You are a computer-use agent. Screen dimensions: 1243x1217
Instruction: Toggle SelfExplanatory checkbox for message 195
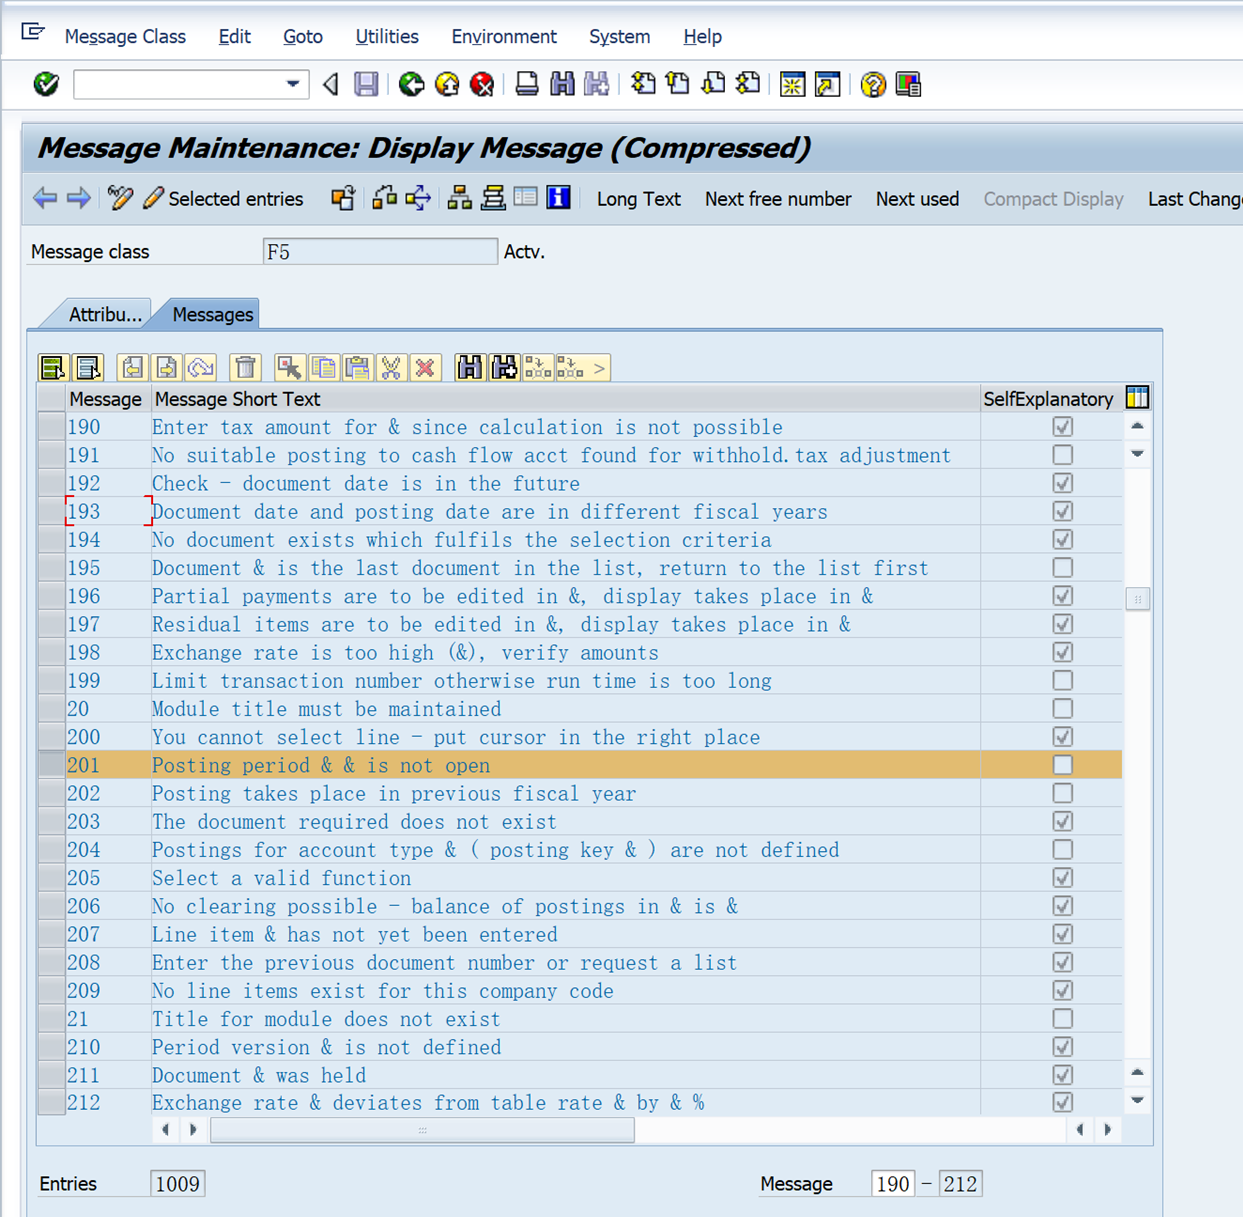(x=1062, y=568)
